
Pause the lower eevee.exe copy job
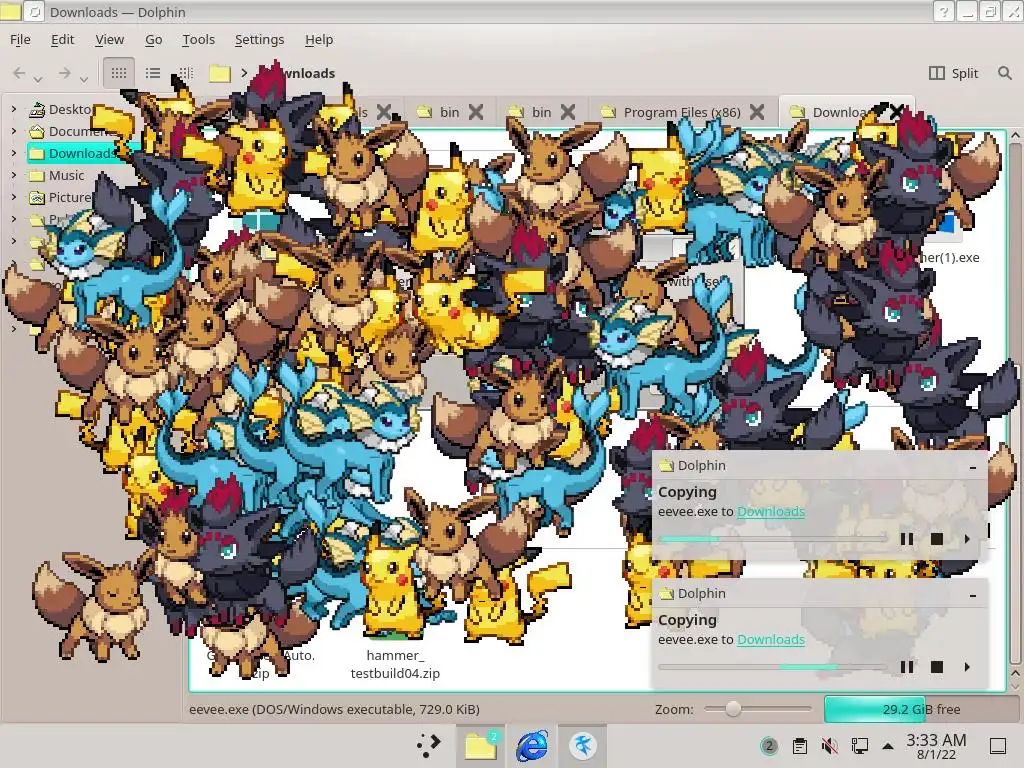click(906, 667)
